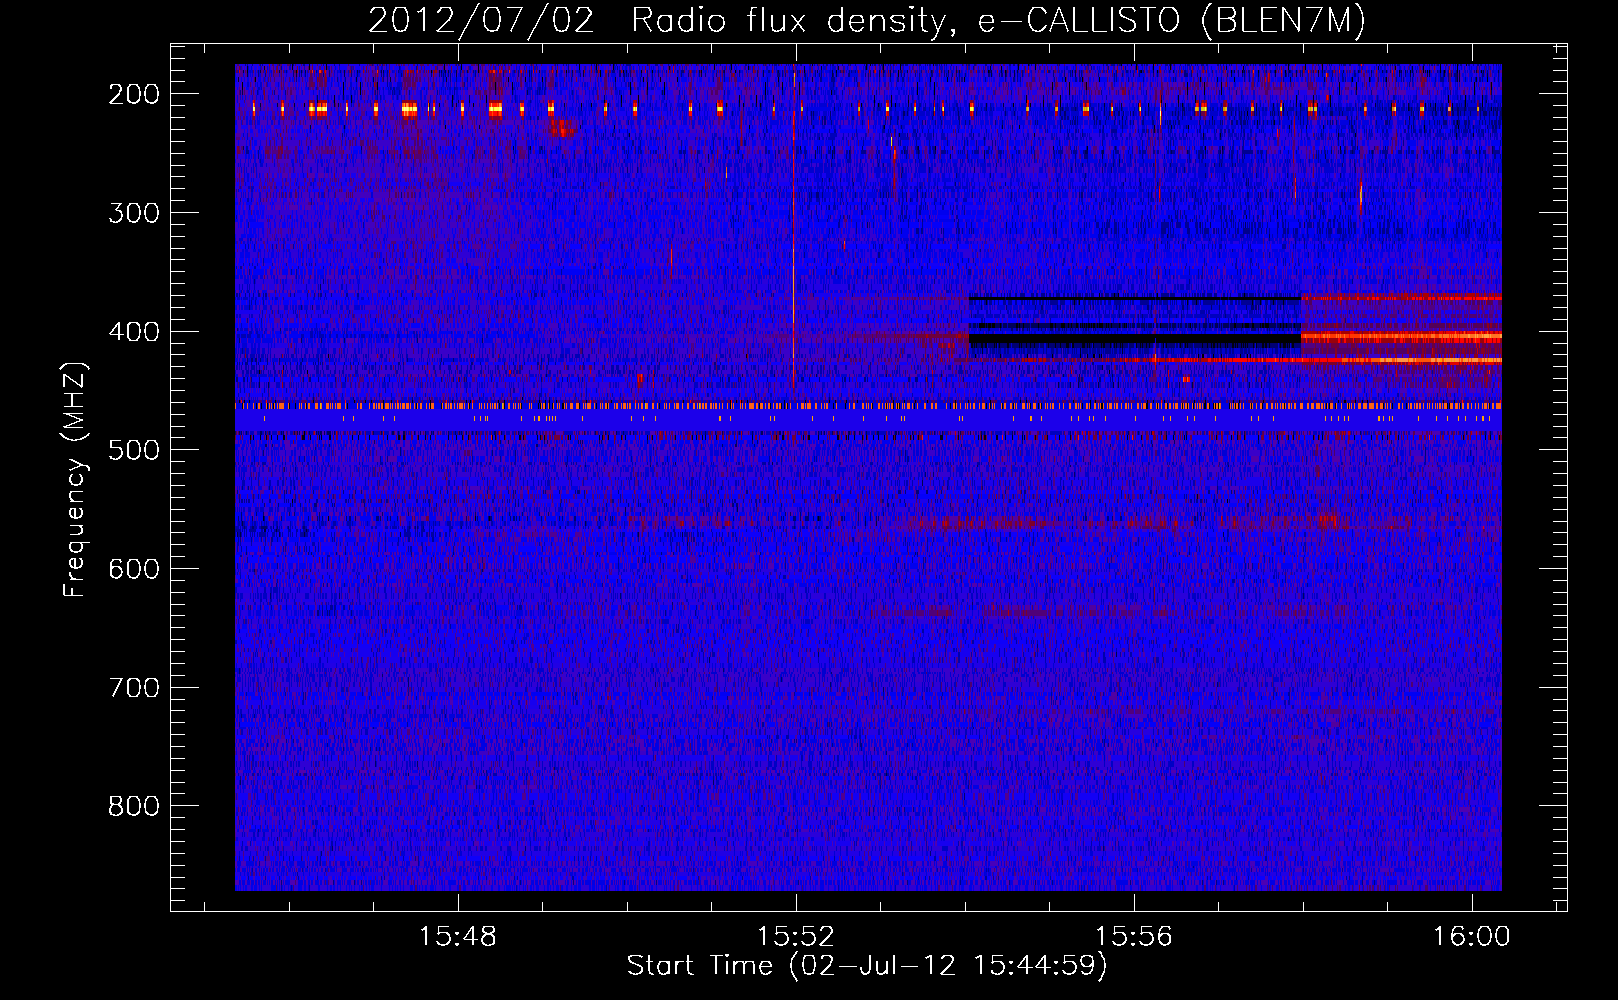Click the black dropout band near 400 MHz

1135,340
